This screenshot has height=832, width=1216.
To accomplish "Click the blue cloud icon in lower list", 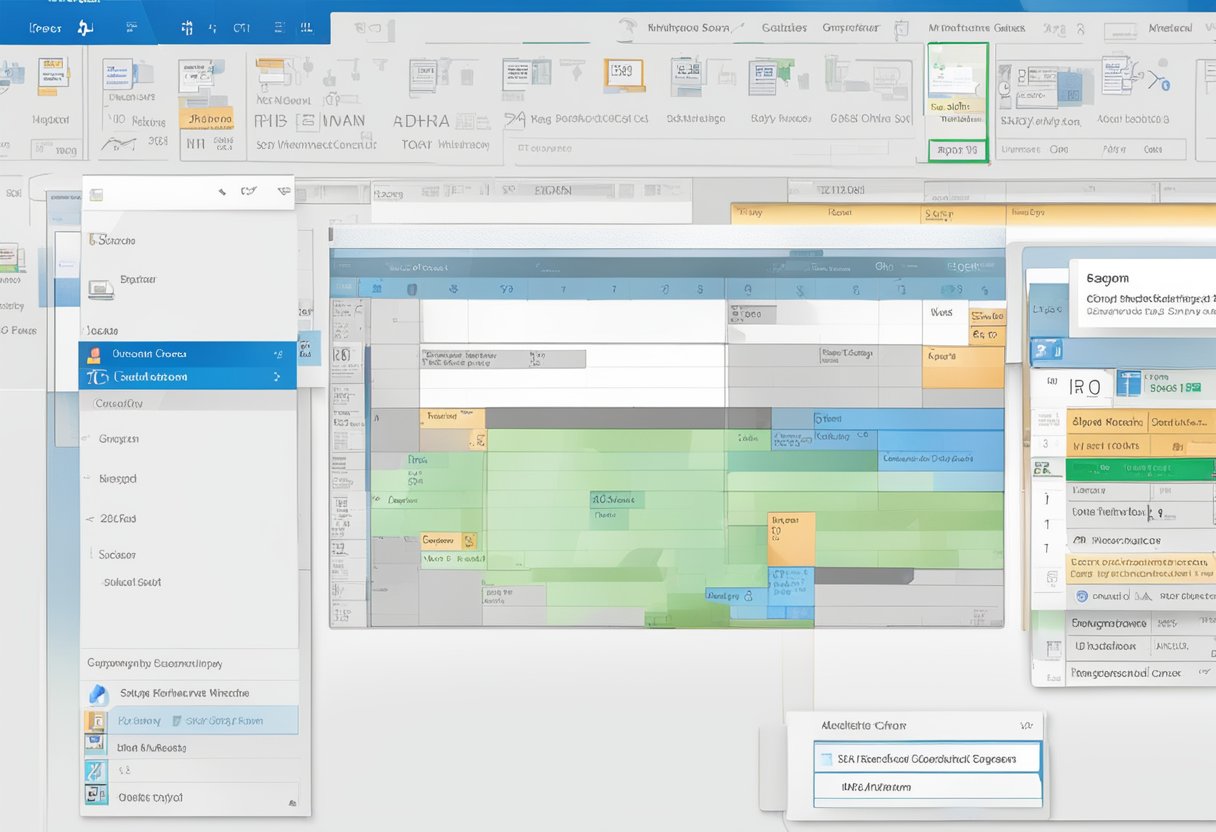I will coord(98,694).
